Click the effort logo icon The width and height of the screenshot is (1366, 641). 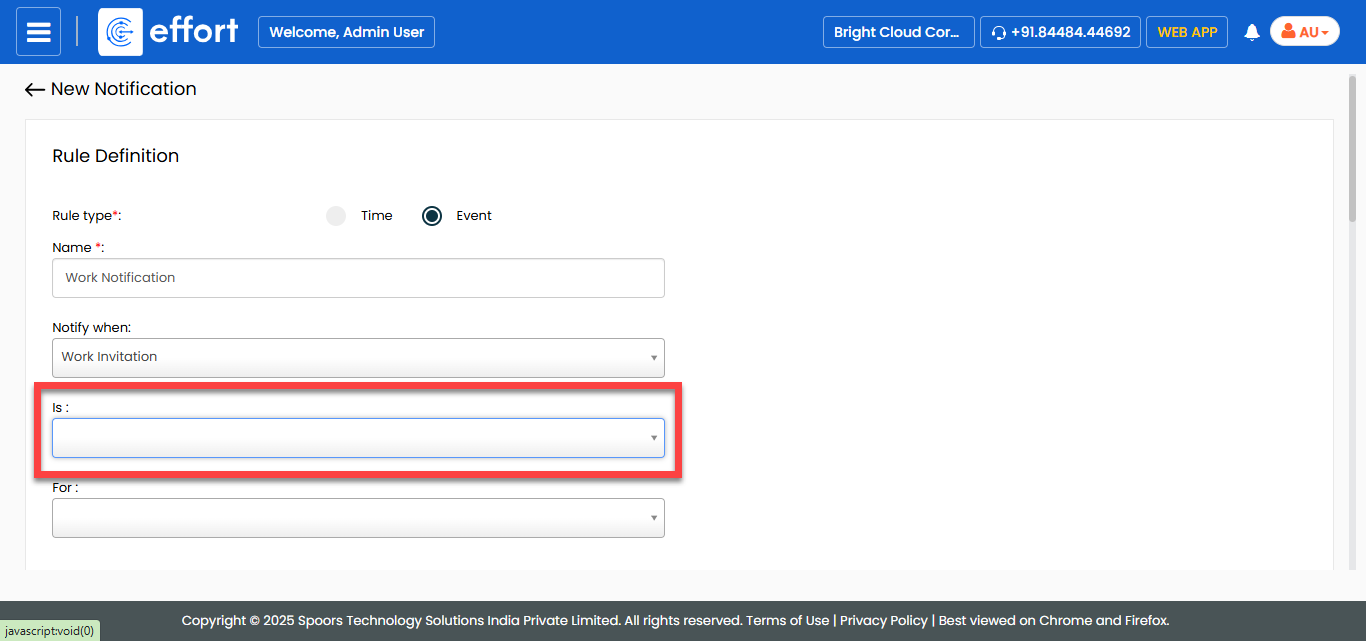pos(120,32)
